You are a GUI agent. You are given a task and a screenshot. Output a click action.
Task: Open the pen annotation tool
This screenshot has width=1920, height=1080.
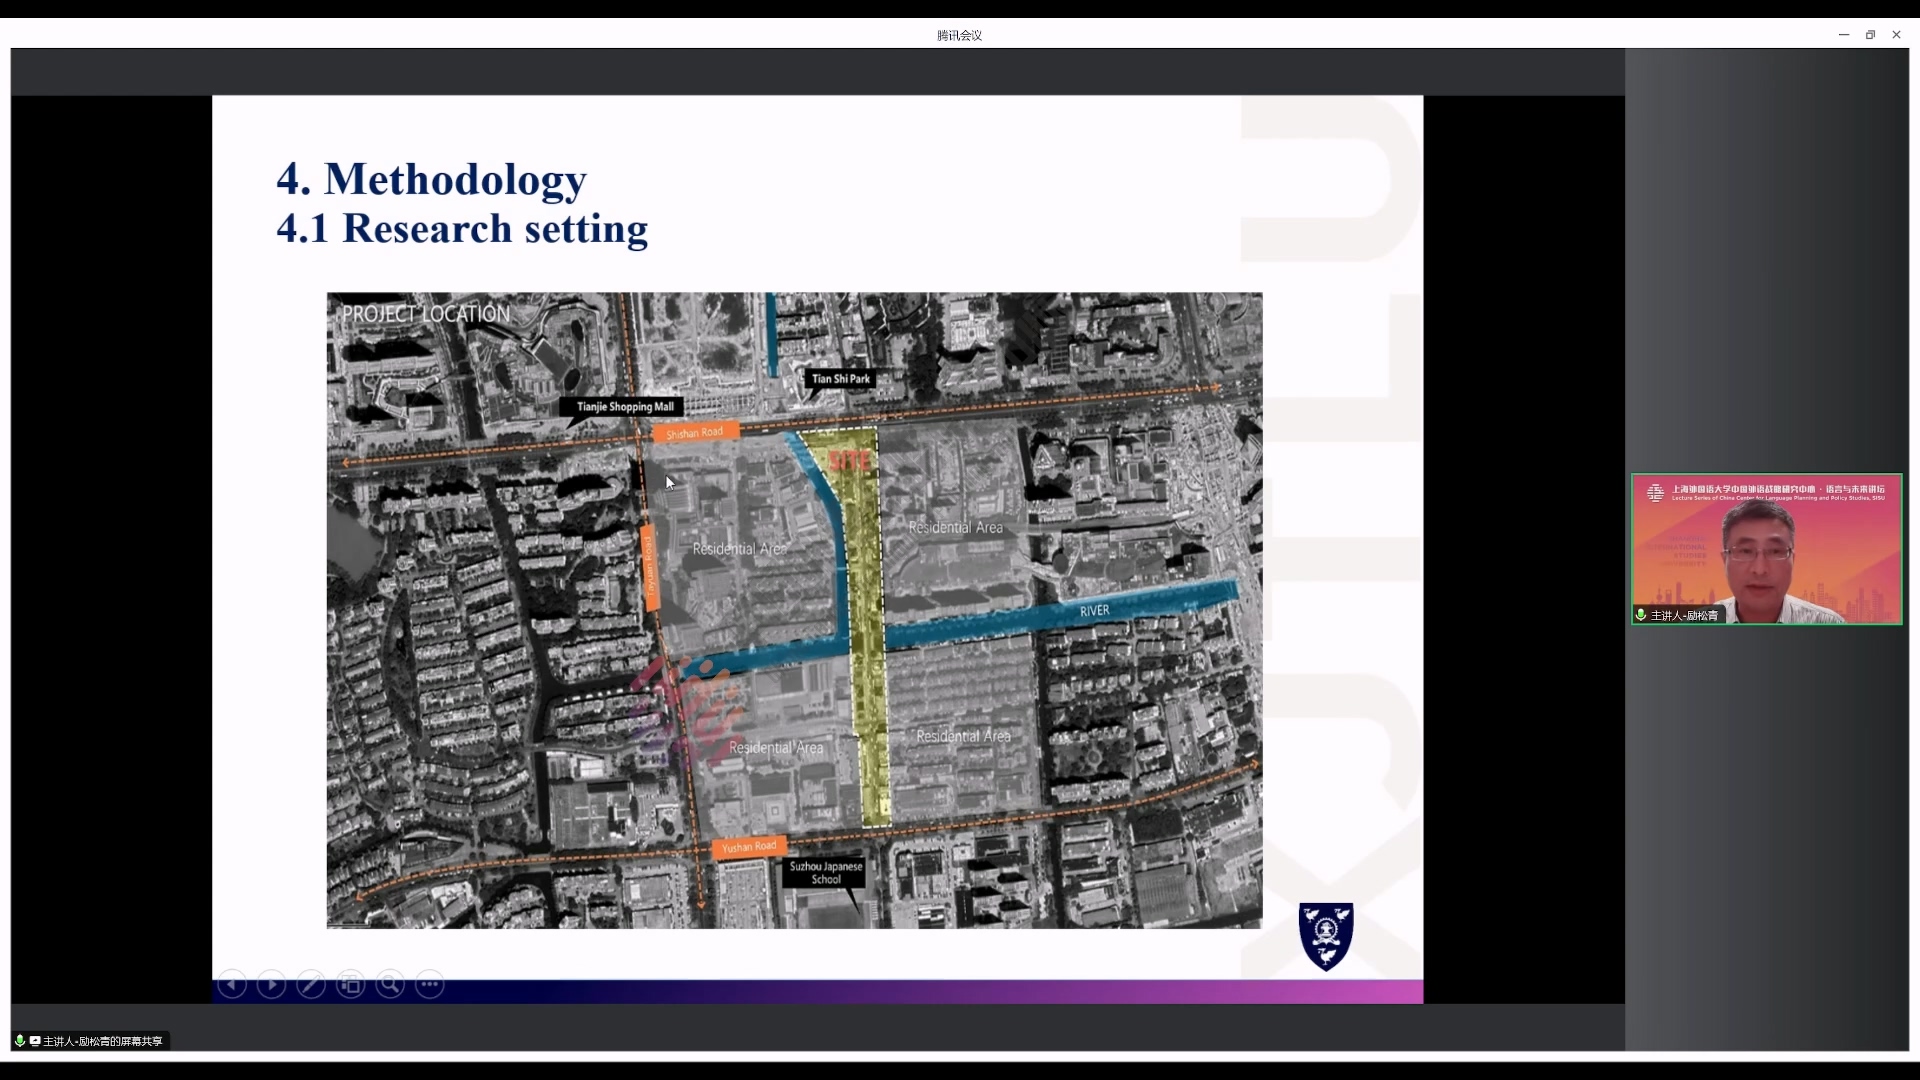(x=311, y=985)
